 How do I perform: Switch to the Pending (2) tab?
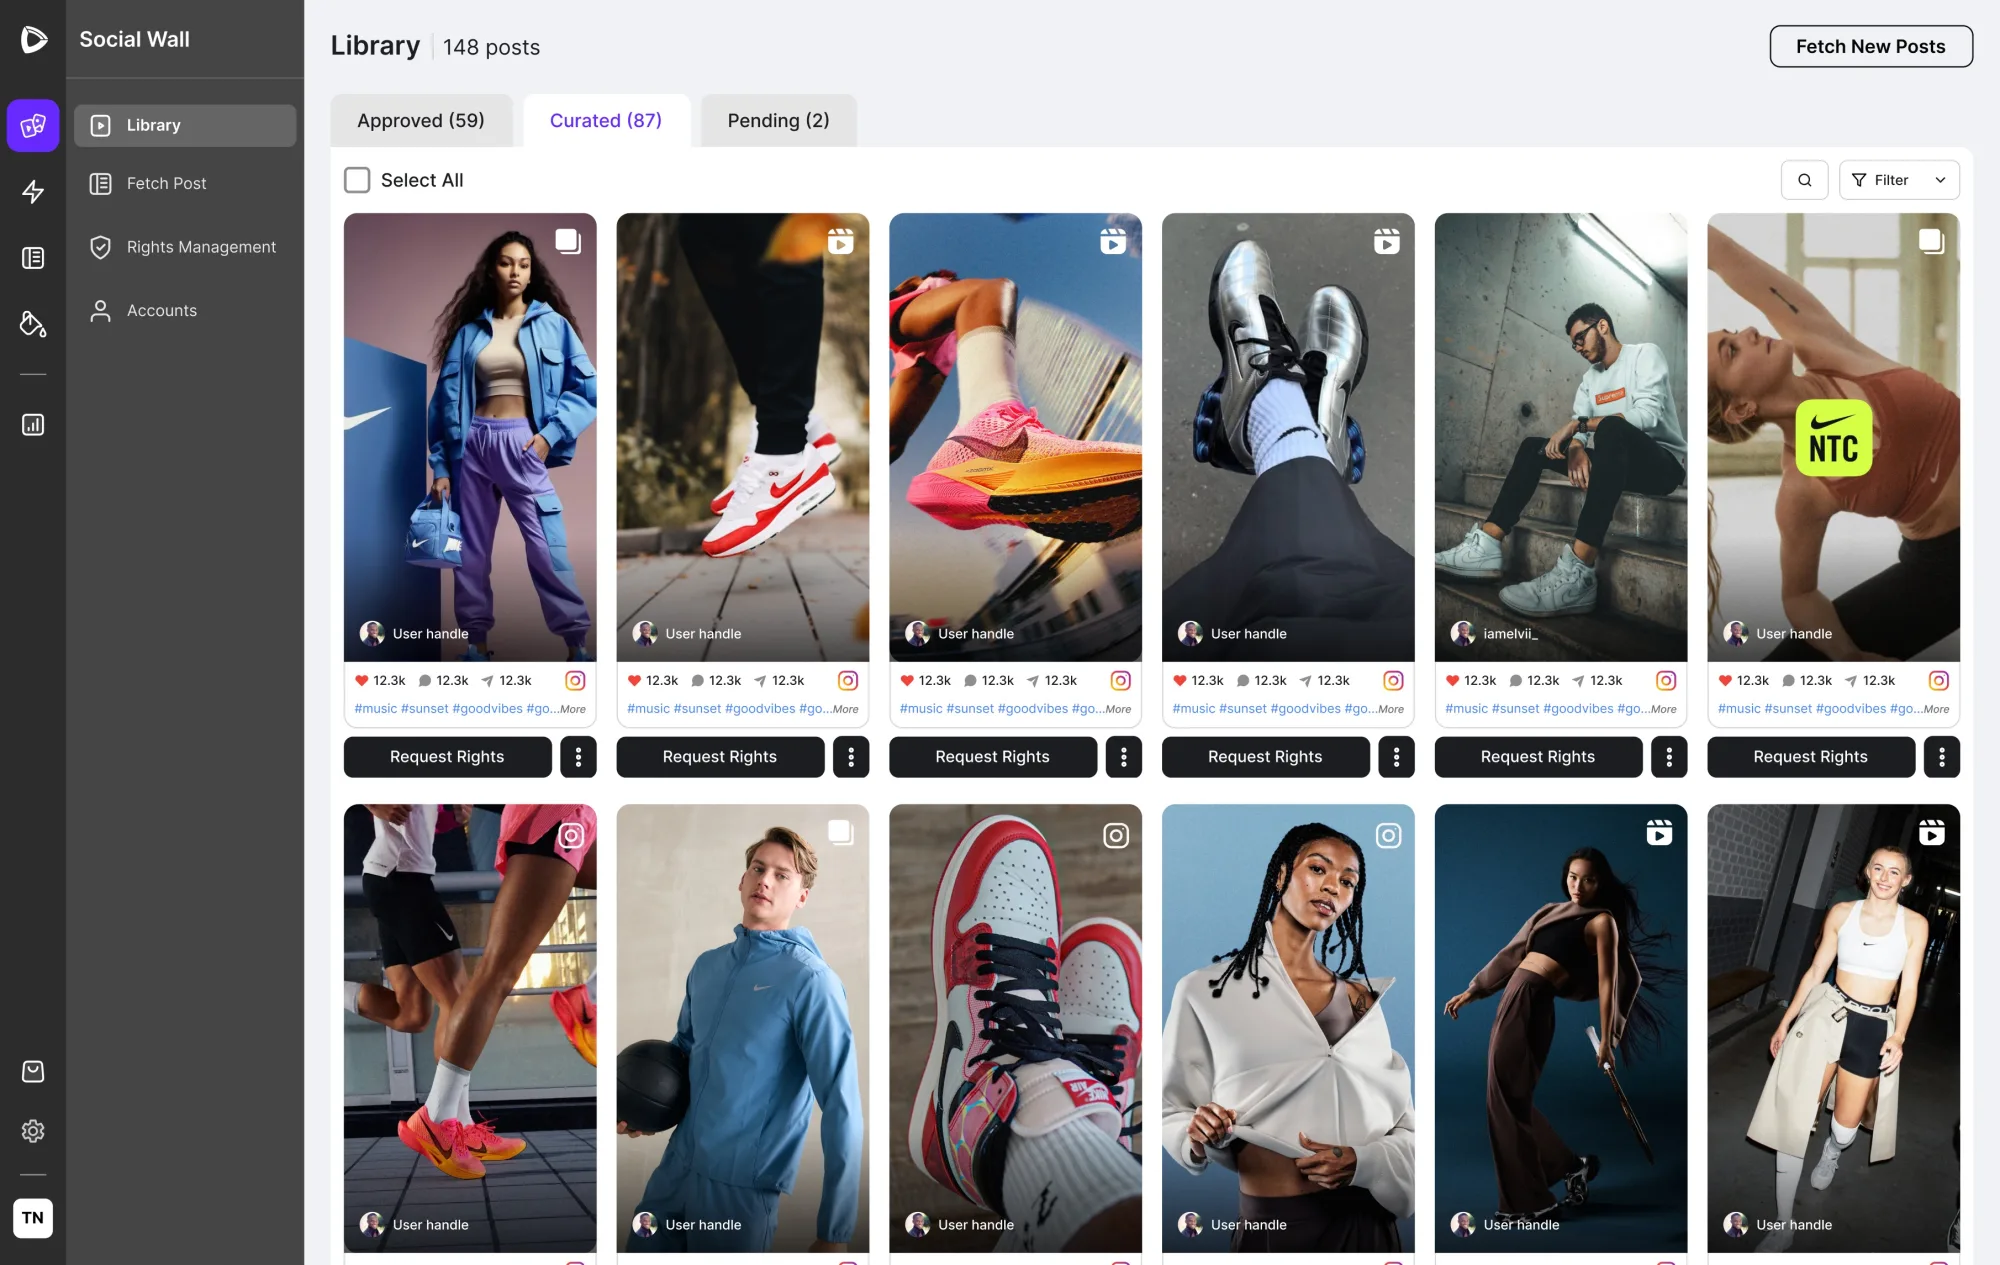[x=778, y=120]
